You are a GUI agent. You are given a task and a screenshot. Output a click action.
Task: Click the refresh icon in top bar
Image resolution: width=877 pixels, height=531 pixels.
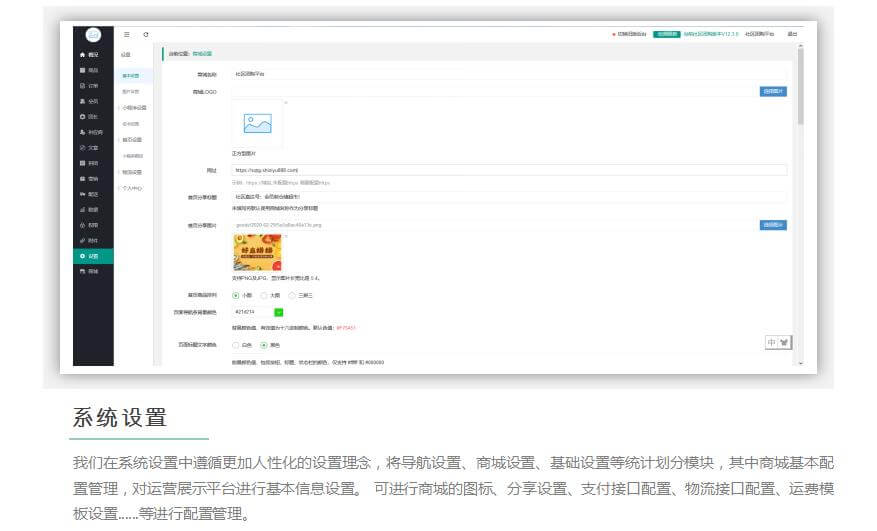[146, 34]
